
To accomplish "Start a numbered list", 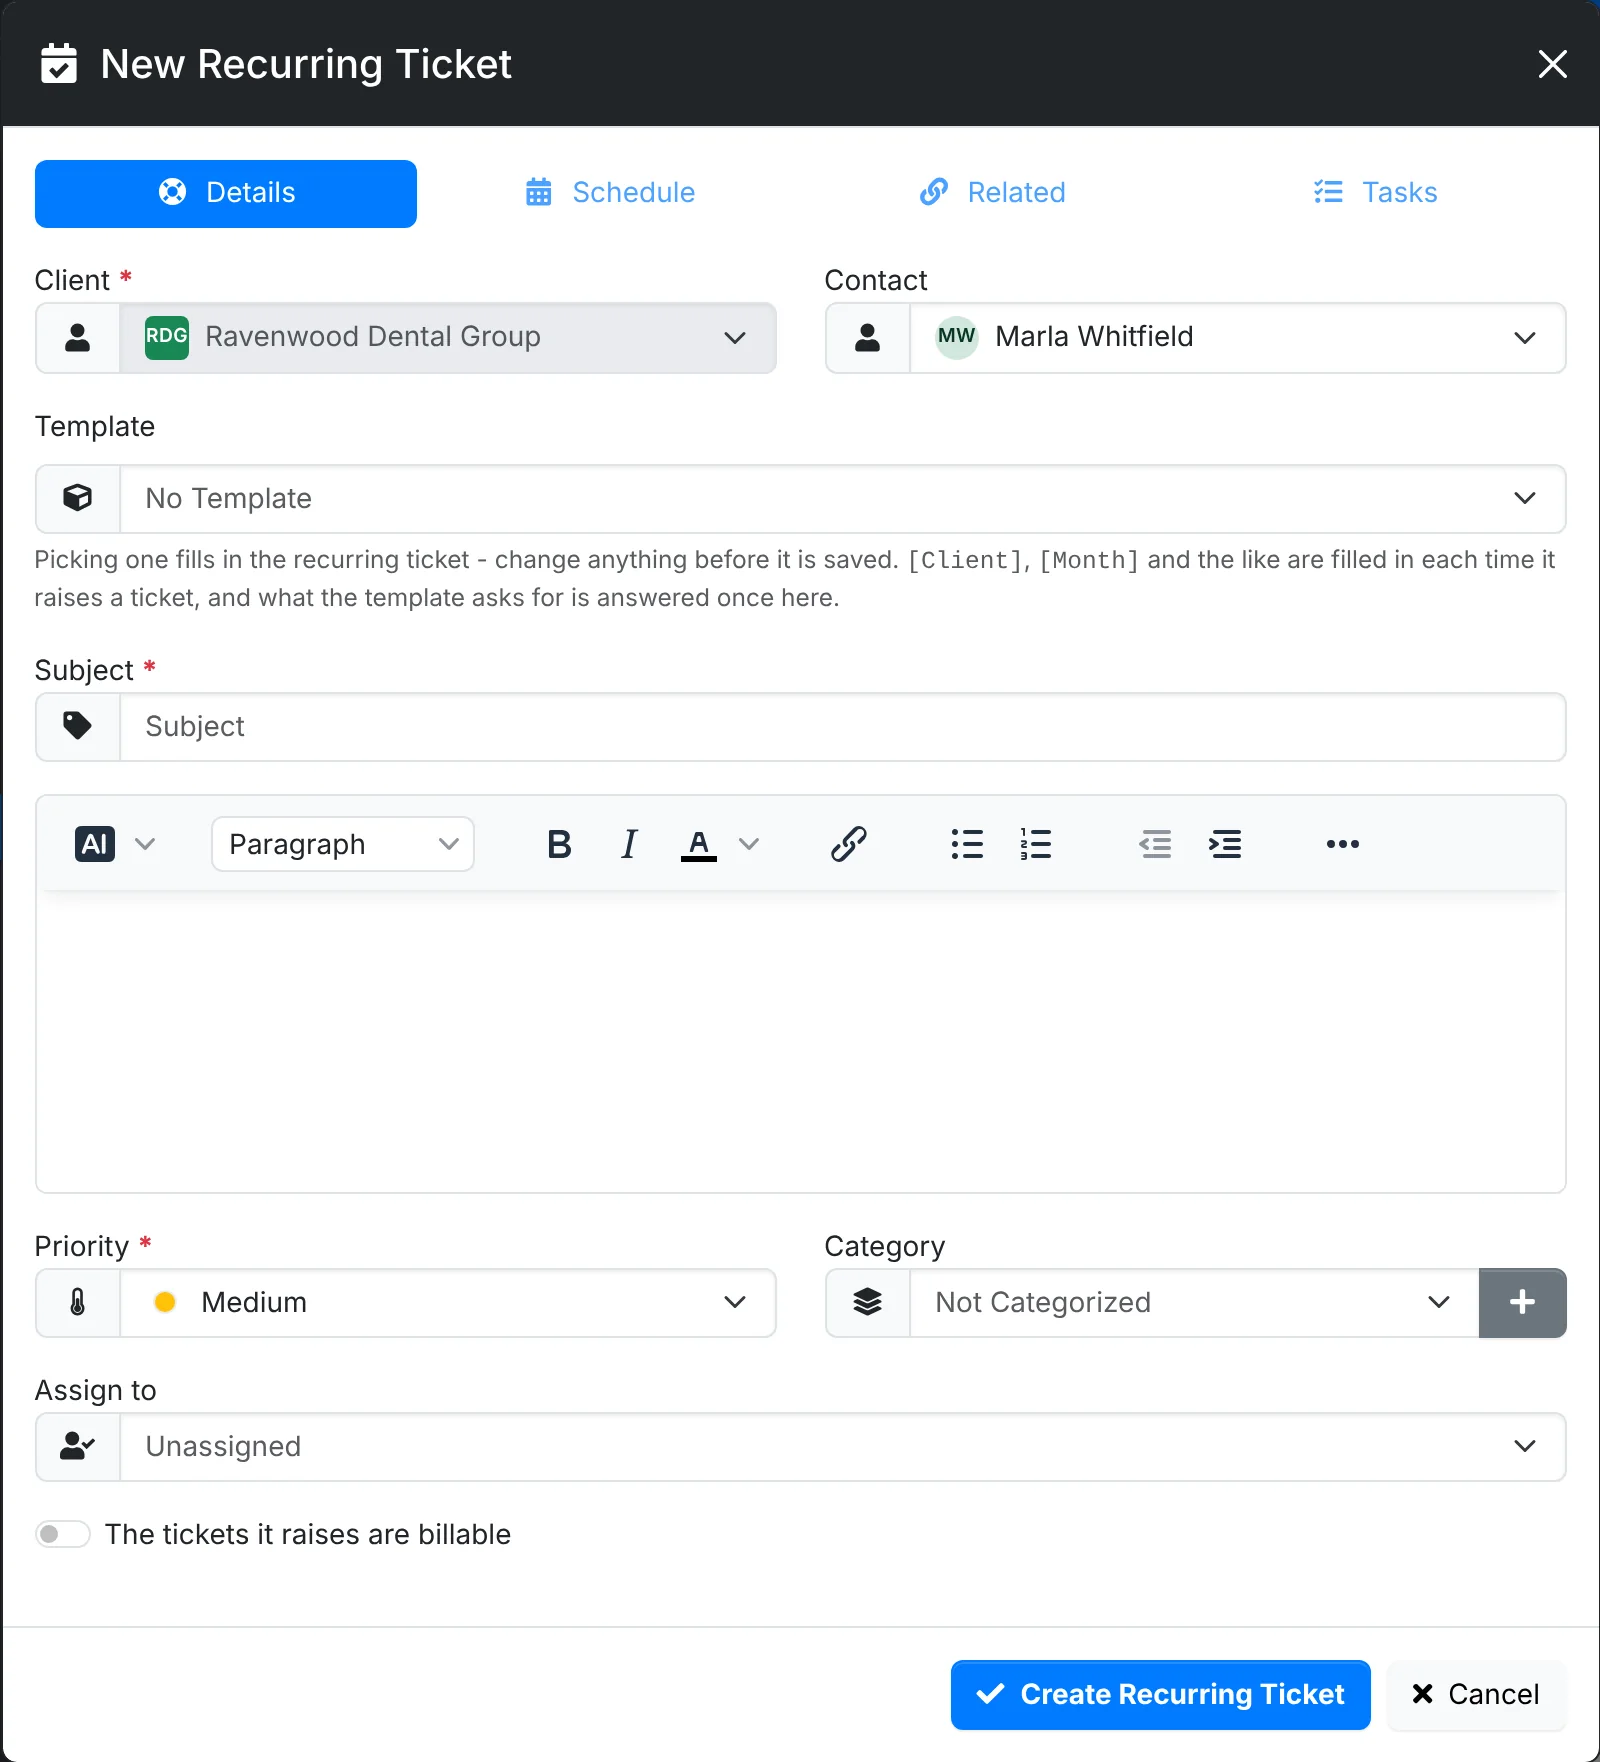I will pos(1036,844).
